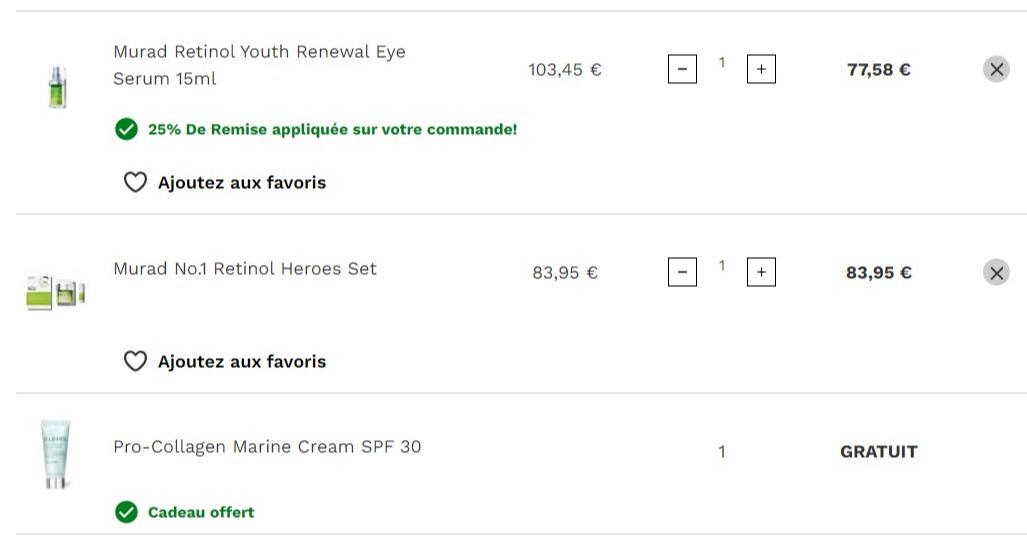Click Ajoutez aux favoris text for Eye Serum
The height and width of the screenshot is (541, 1027).
tap(242, 182)
